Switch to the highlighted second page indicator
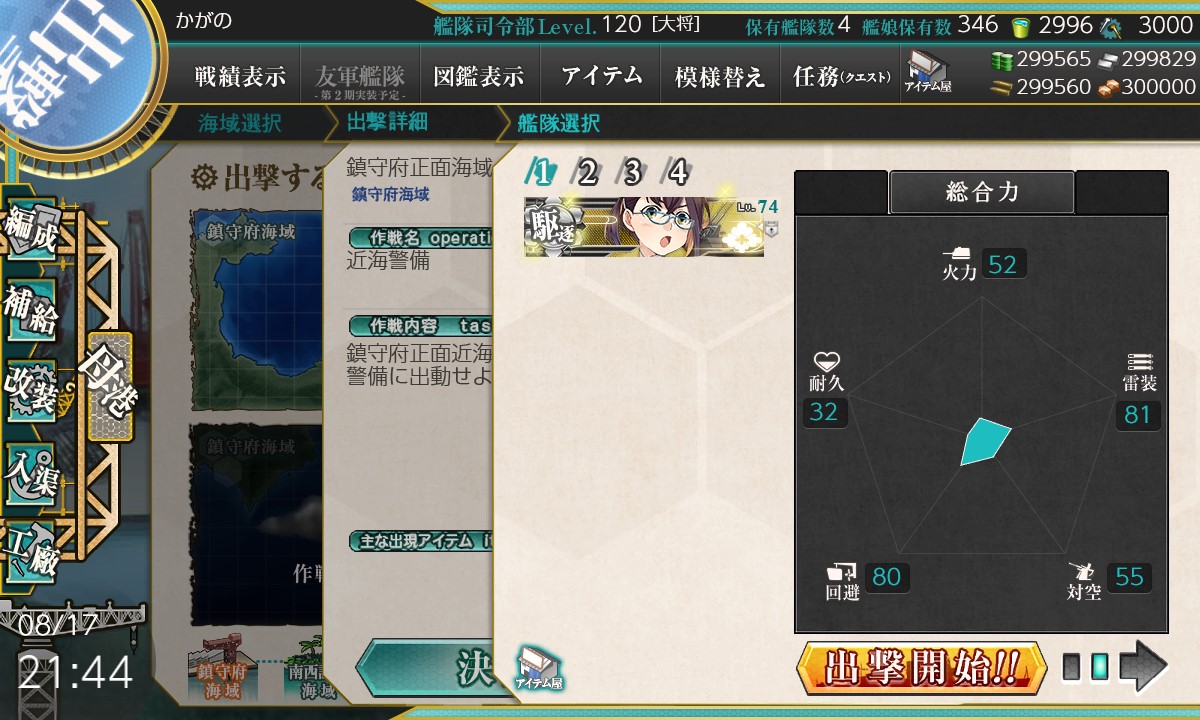The height and width of the screenshot is (720, 1200). pyautogui.click(x=1099, y=667)
